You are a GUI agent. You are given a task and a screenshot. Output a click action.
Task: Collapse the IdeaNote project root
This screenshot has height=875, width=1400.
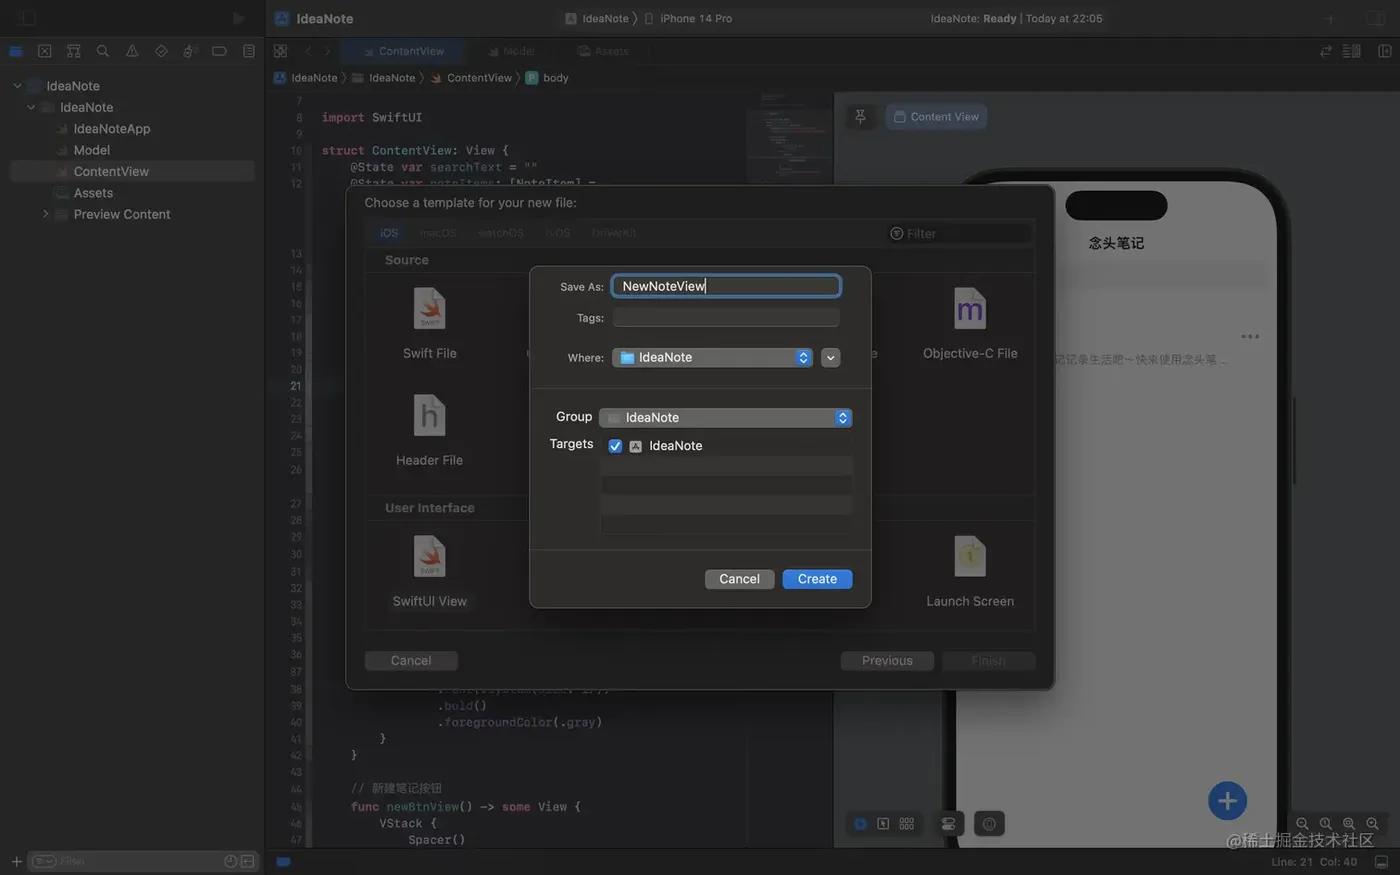pos(17,86)
